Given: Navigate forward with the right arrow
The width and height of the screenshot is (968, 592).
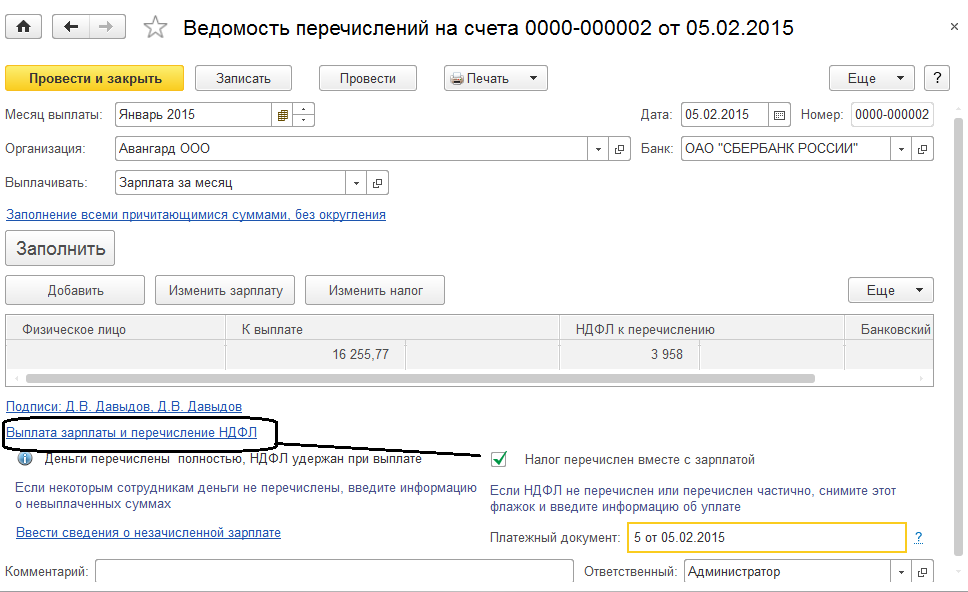Looking at the screenshot, I should pyautogui.click(x=107, y=27).
